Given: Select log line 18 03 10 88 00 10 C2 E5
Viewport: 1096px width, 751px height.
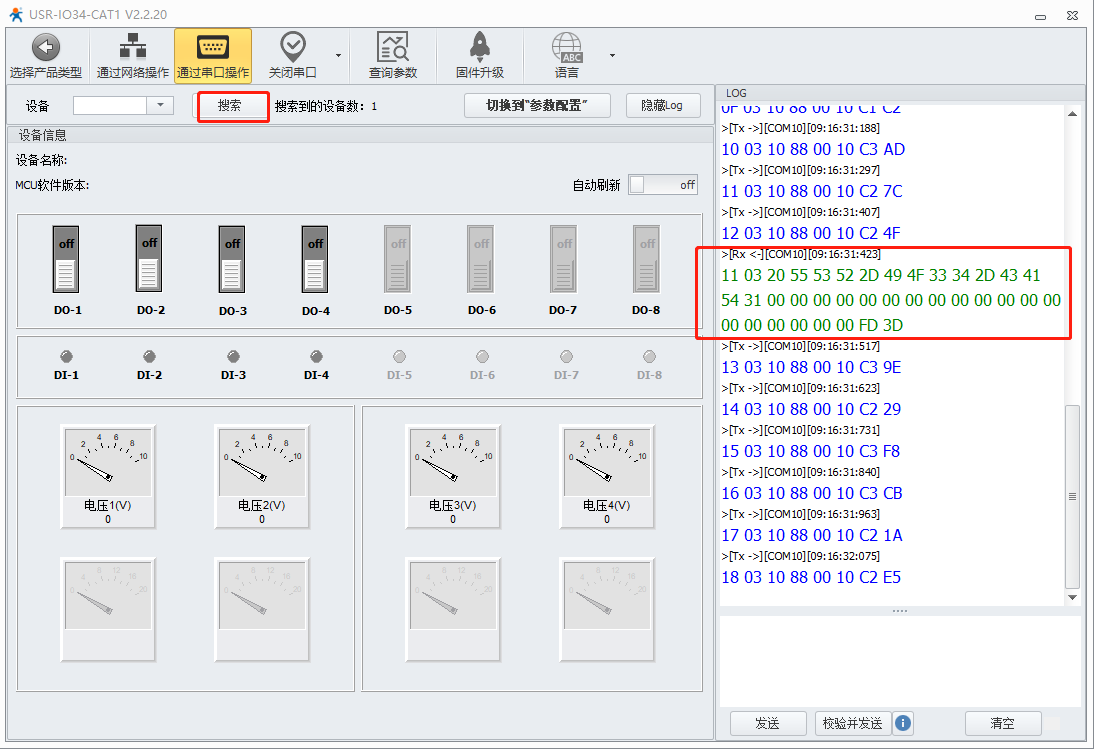Looking at the screenshot, I should pos(811,577).
